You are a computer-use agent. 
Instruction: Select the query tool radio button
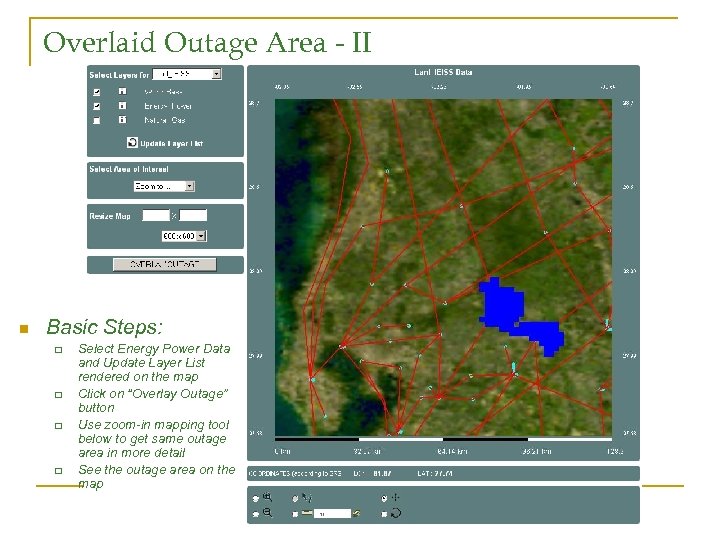(x=295, y=499)
